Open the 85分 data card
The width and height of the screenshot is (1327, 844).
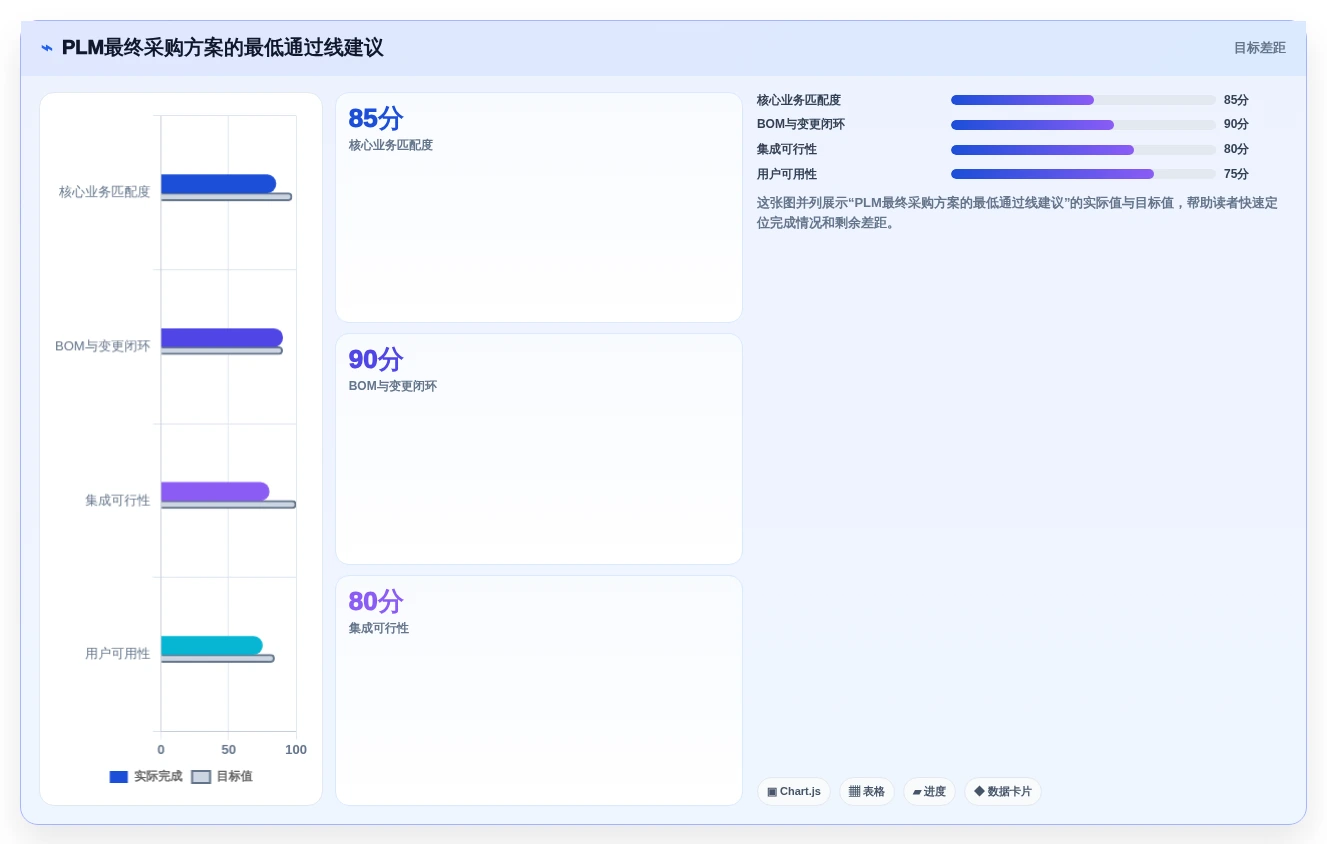tap(539, 208)
